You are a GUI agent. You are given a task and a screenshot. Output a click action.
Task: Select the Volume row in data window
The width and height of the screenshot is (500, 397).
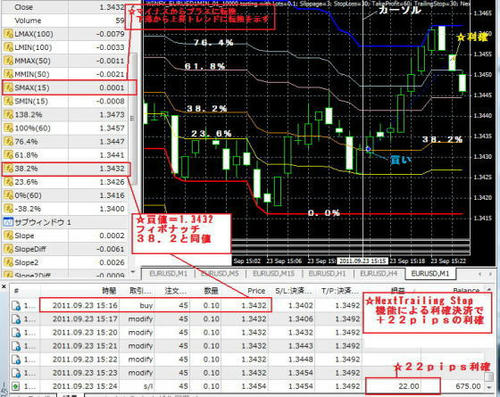pos(65,21)
